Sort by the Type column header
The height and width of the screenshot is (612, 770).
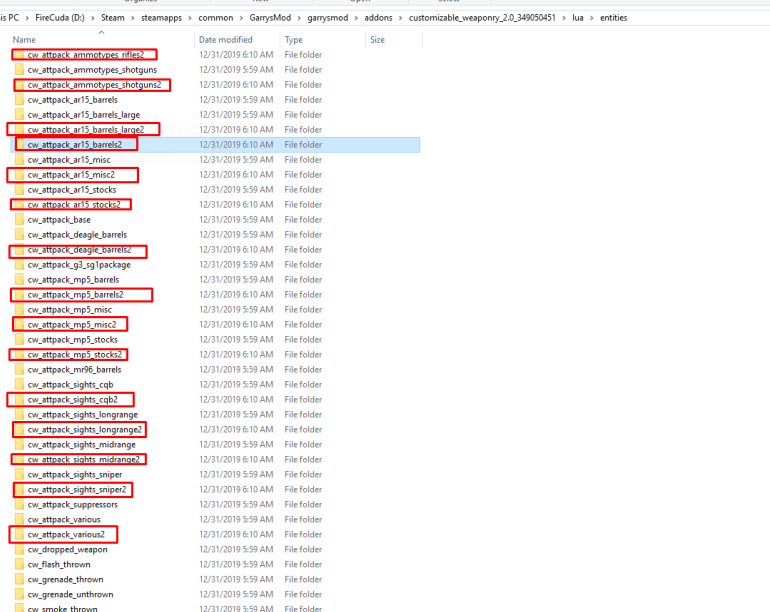point(294,40)
